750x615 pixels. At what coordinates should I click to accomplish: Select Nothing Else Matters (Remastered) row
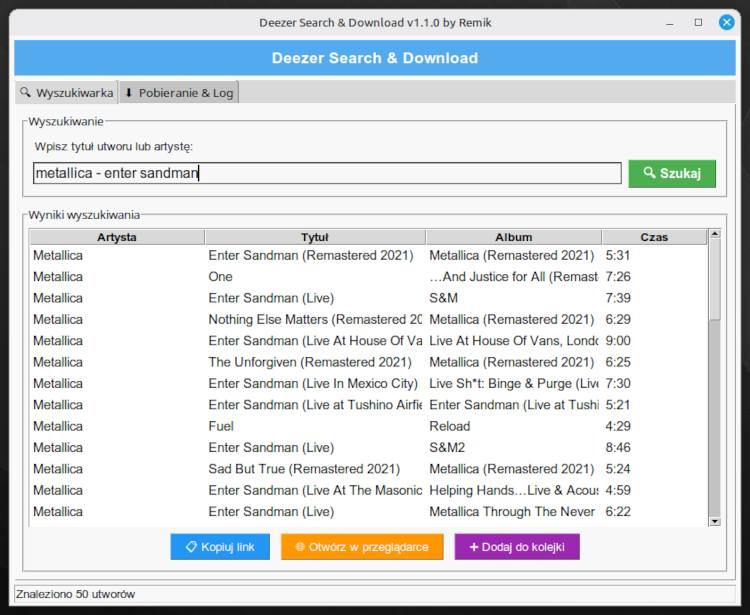pos(315,320)
